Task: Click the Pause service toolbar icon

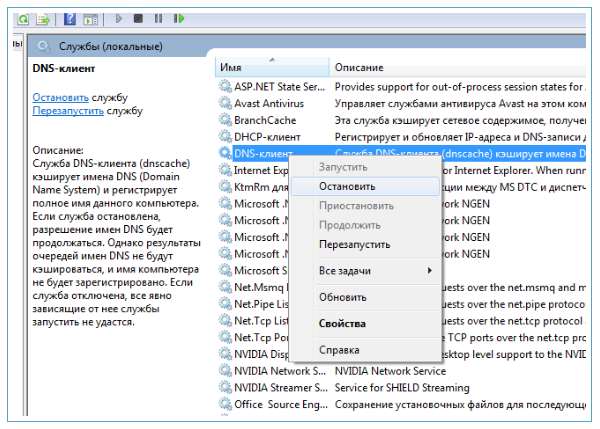Action: pyautogui.click(x=158, y=18)
